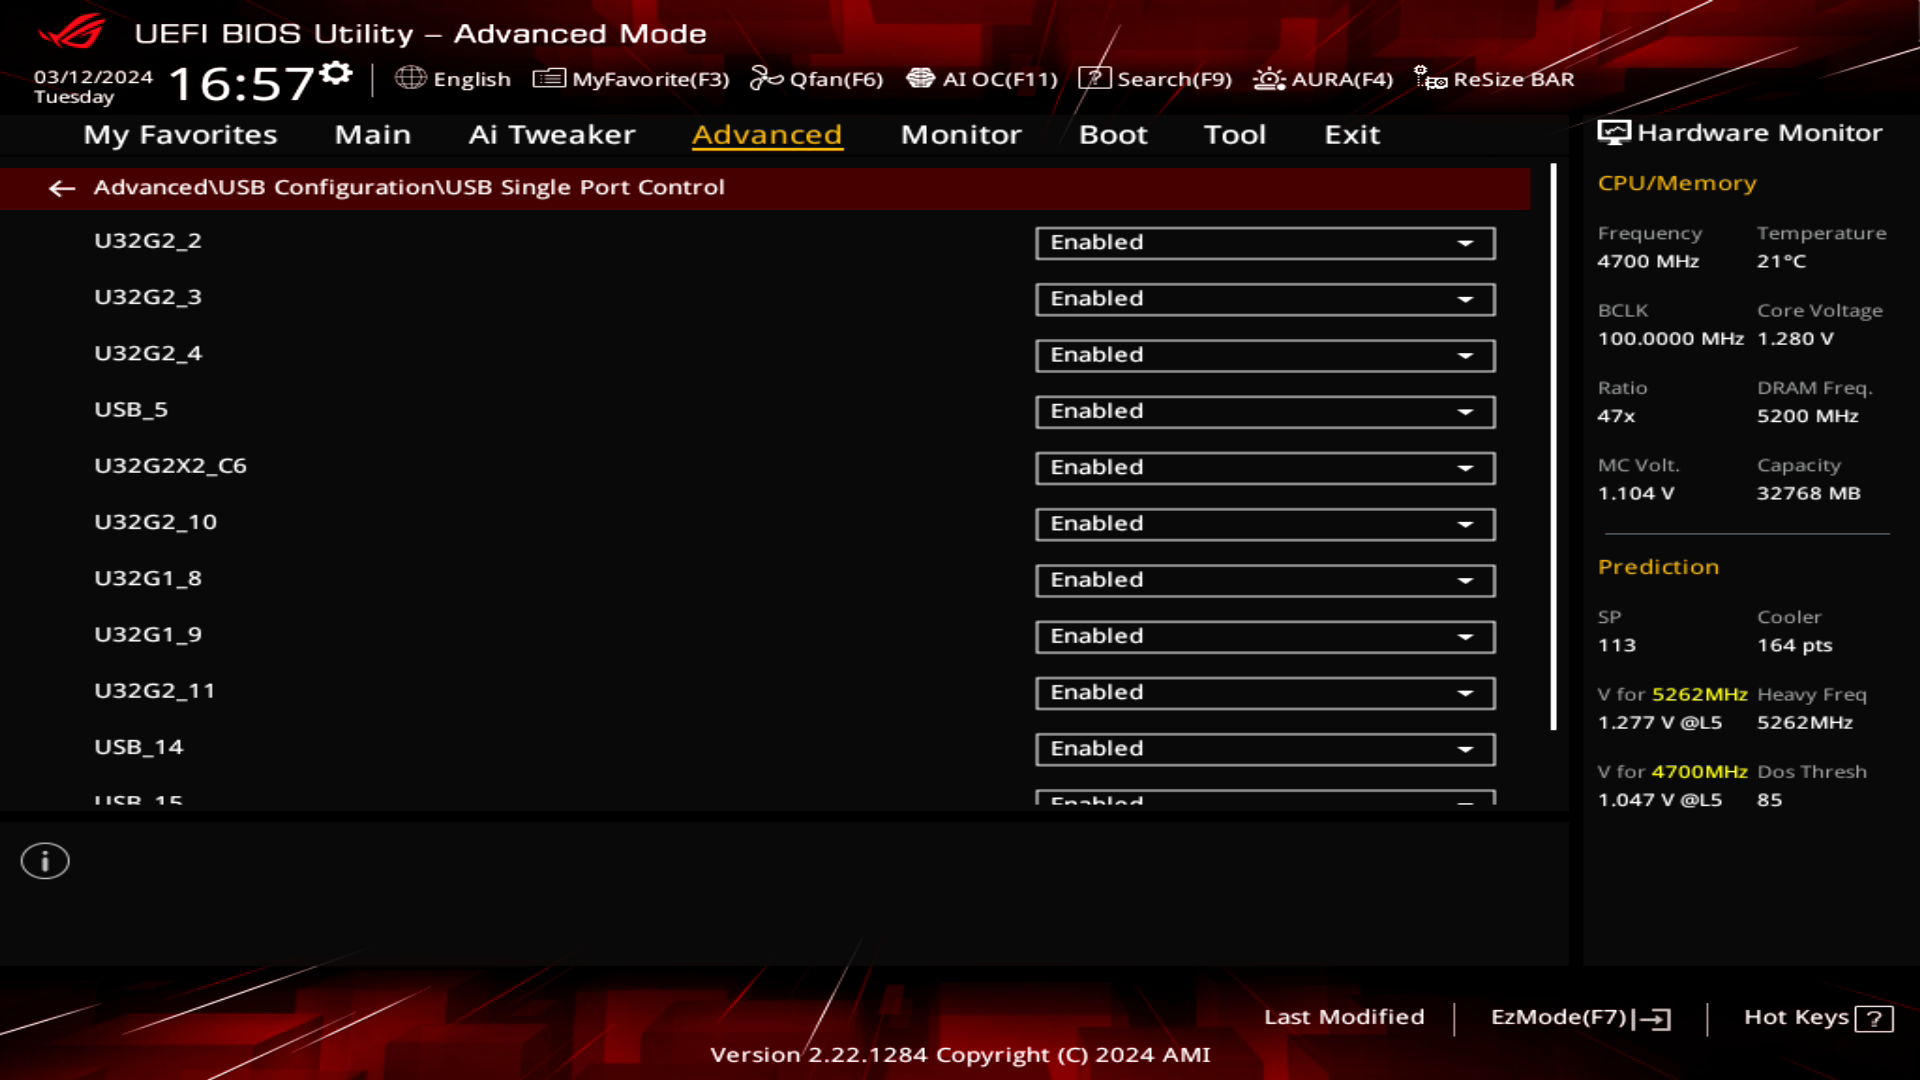Image resolution: width=1920 pixels, height=1080 pixels.
Task: Click the information icon at bottom left
Action: point(44,860)
